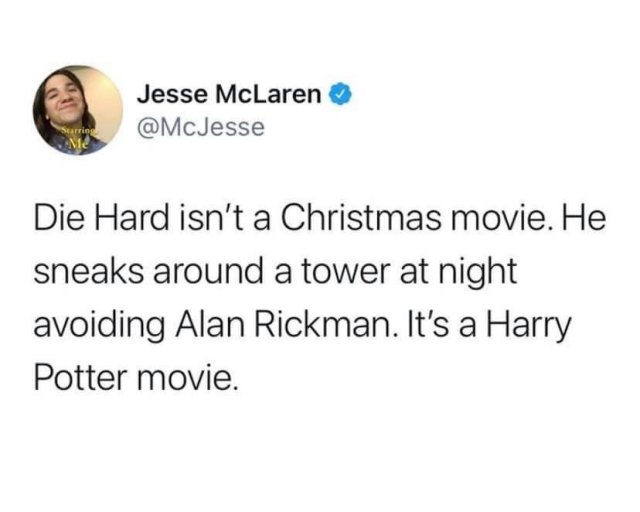Click the blue verified checkmark badge

[340, 94]
